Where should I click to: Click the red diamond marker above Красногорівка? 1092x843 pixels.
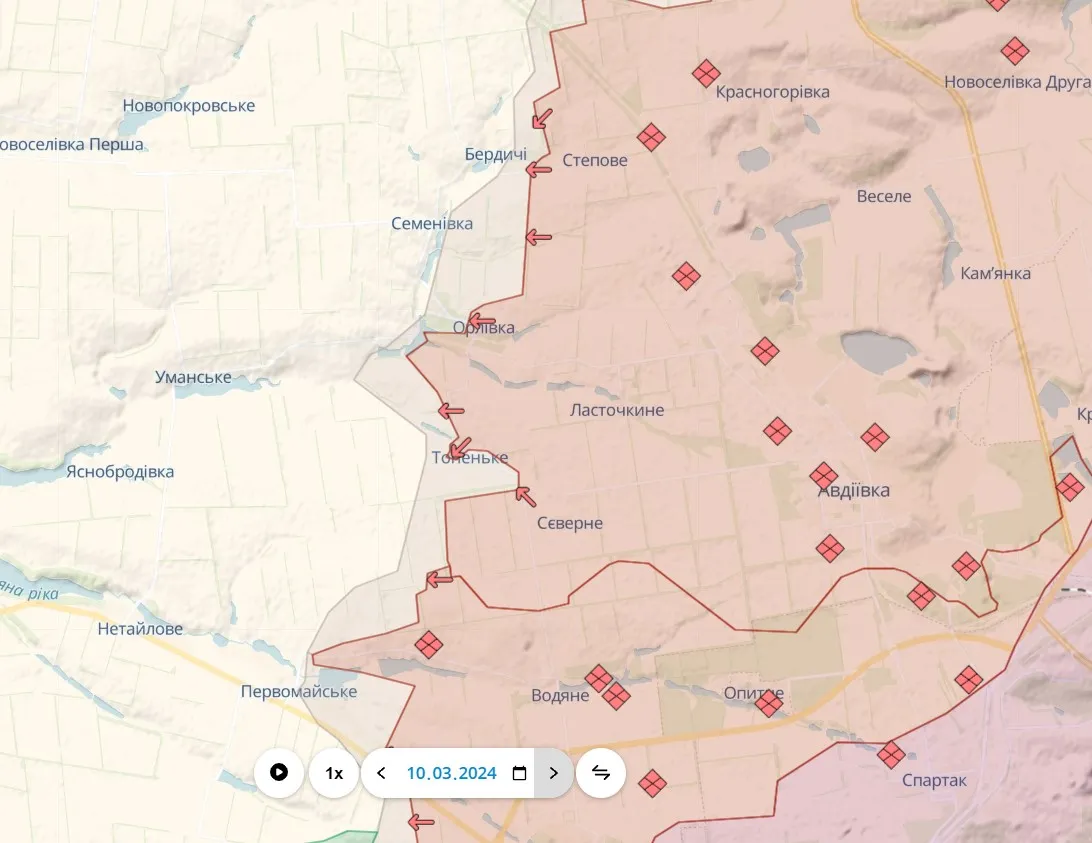pyautogui.click(x=706, y=73)
